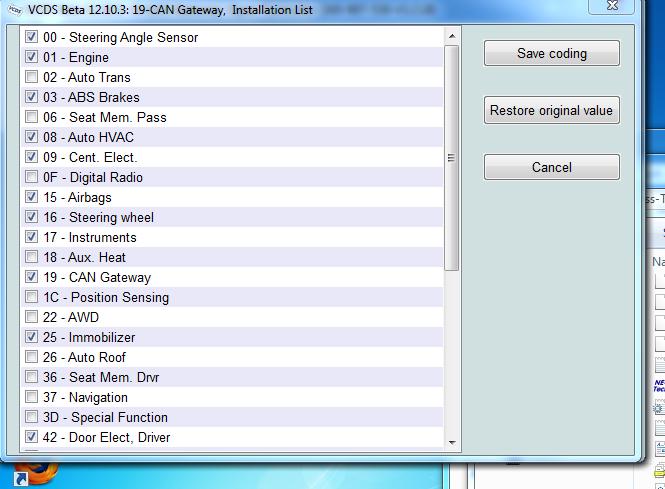Viewport: 665px width, 489px height.
Task: Click the VCDS title bar app icon
Action: point(15,9)
